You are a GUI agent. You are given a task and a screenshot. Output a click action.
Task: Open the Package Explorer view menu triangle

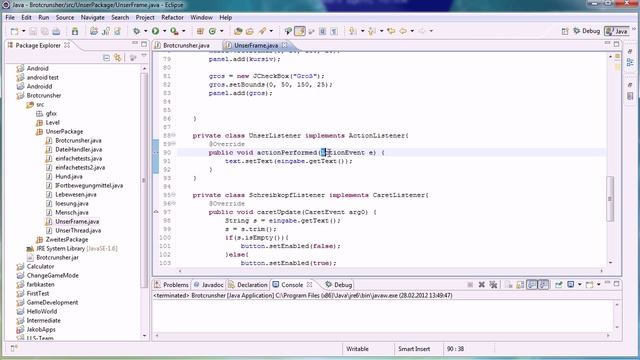[144, 56]
